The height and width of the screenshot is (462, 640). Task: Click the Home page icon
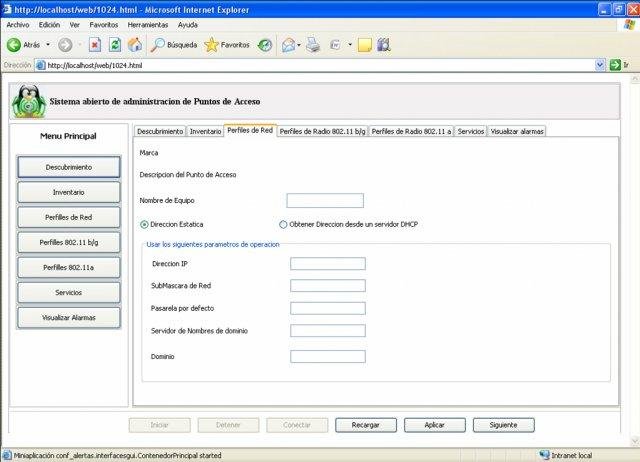point(135,44)
